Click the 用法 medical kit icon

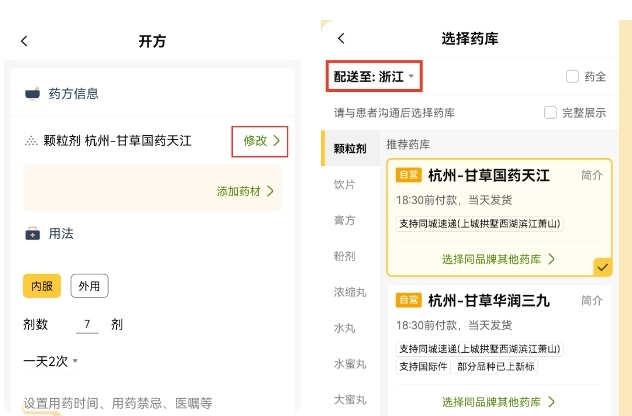coord(33,233)
